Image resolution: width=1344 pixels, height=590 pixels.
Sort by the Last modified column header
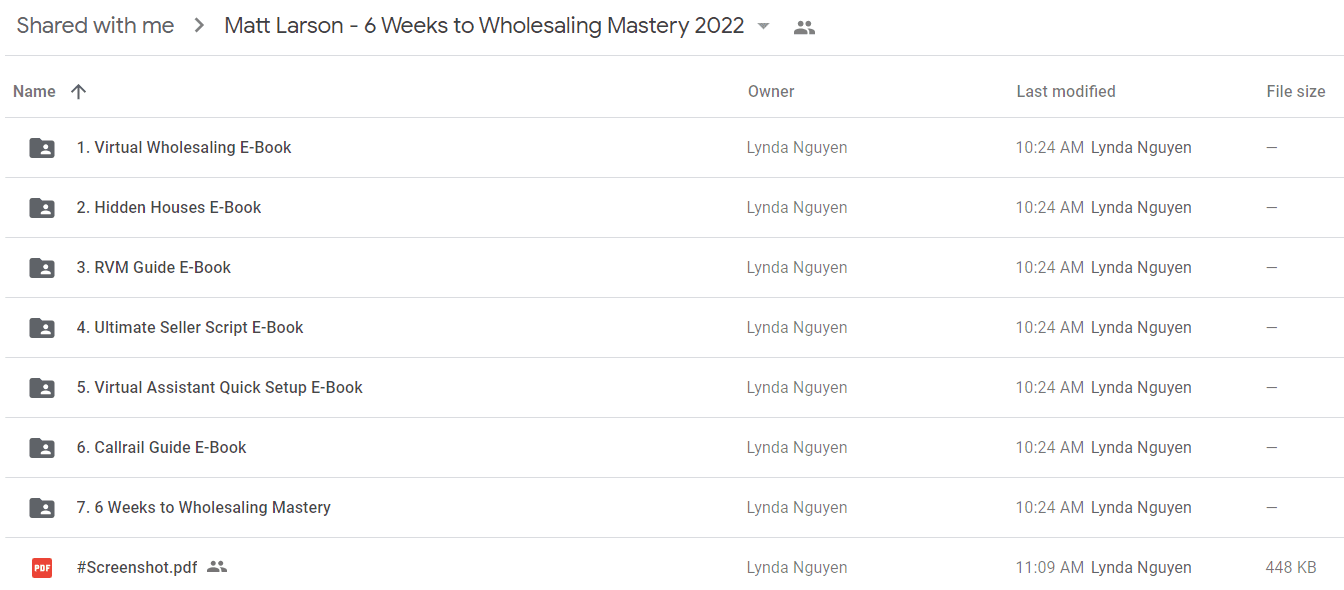point(1066,92)
